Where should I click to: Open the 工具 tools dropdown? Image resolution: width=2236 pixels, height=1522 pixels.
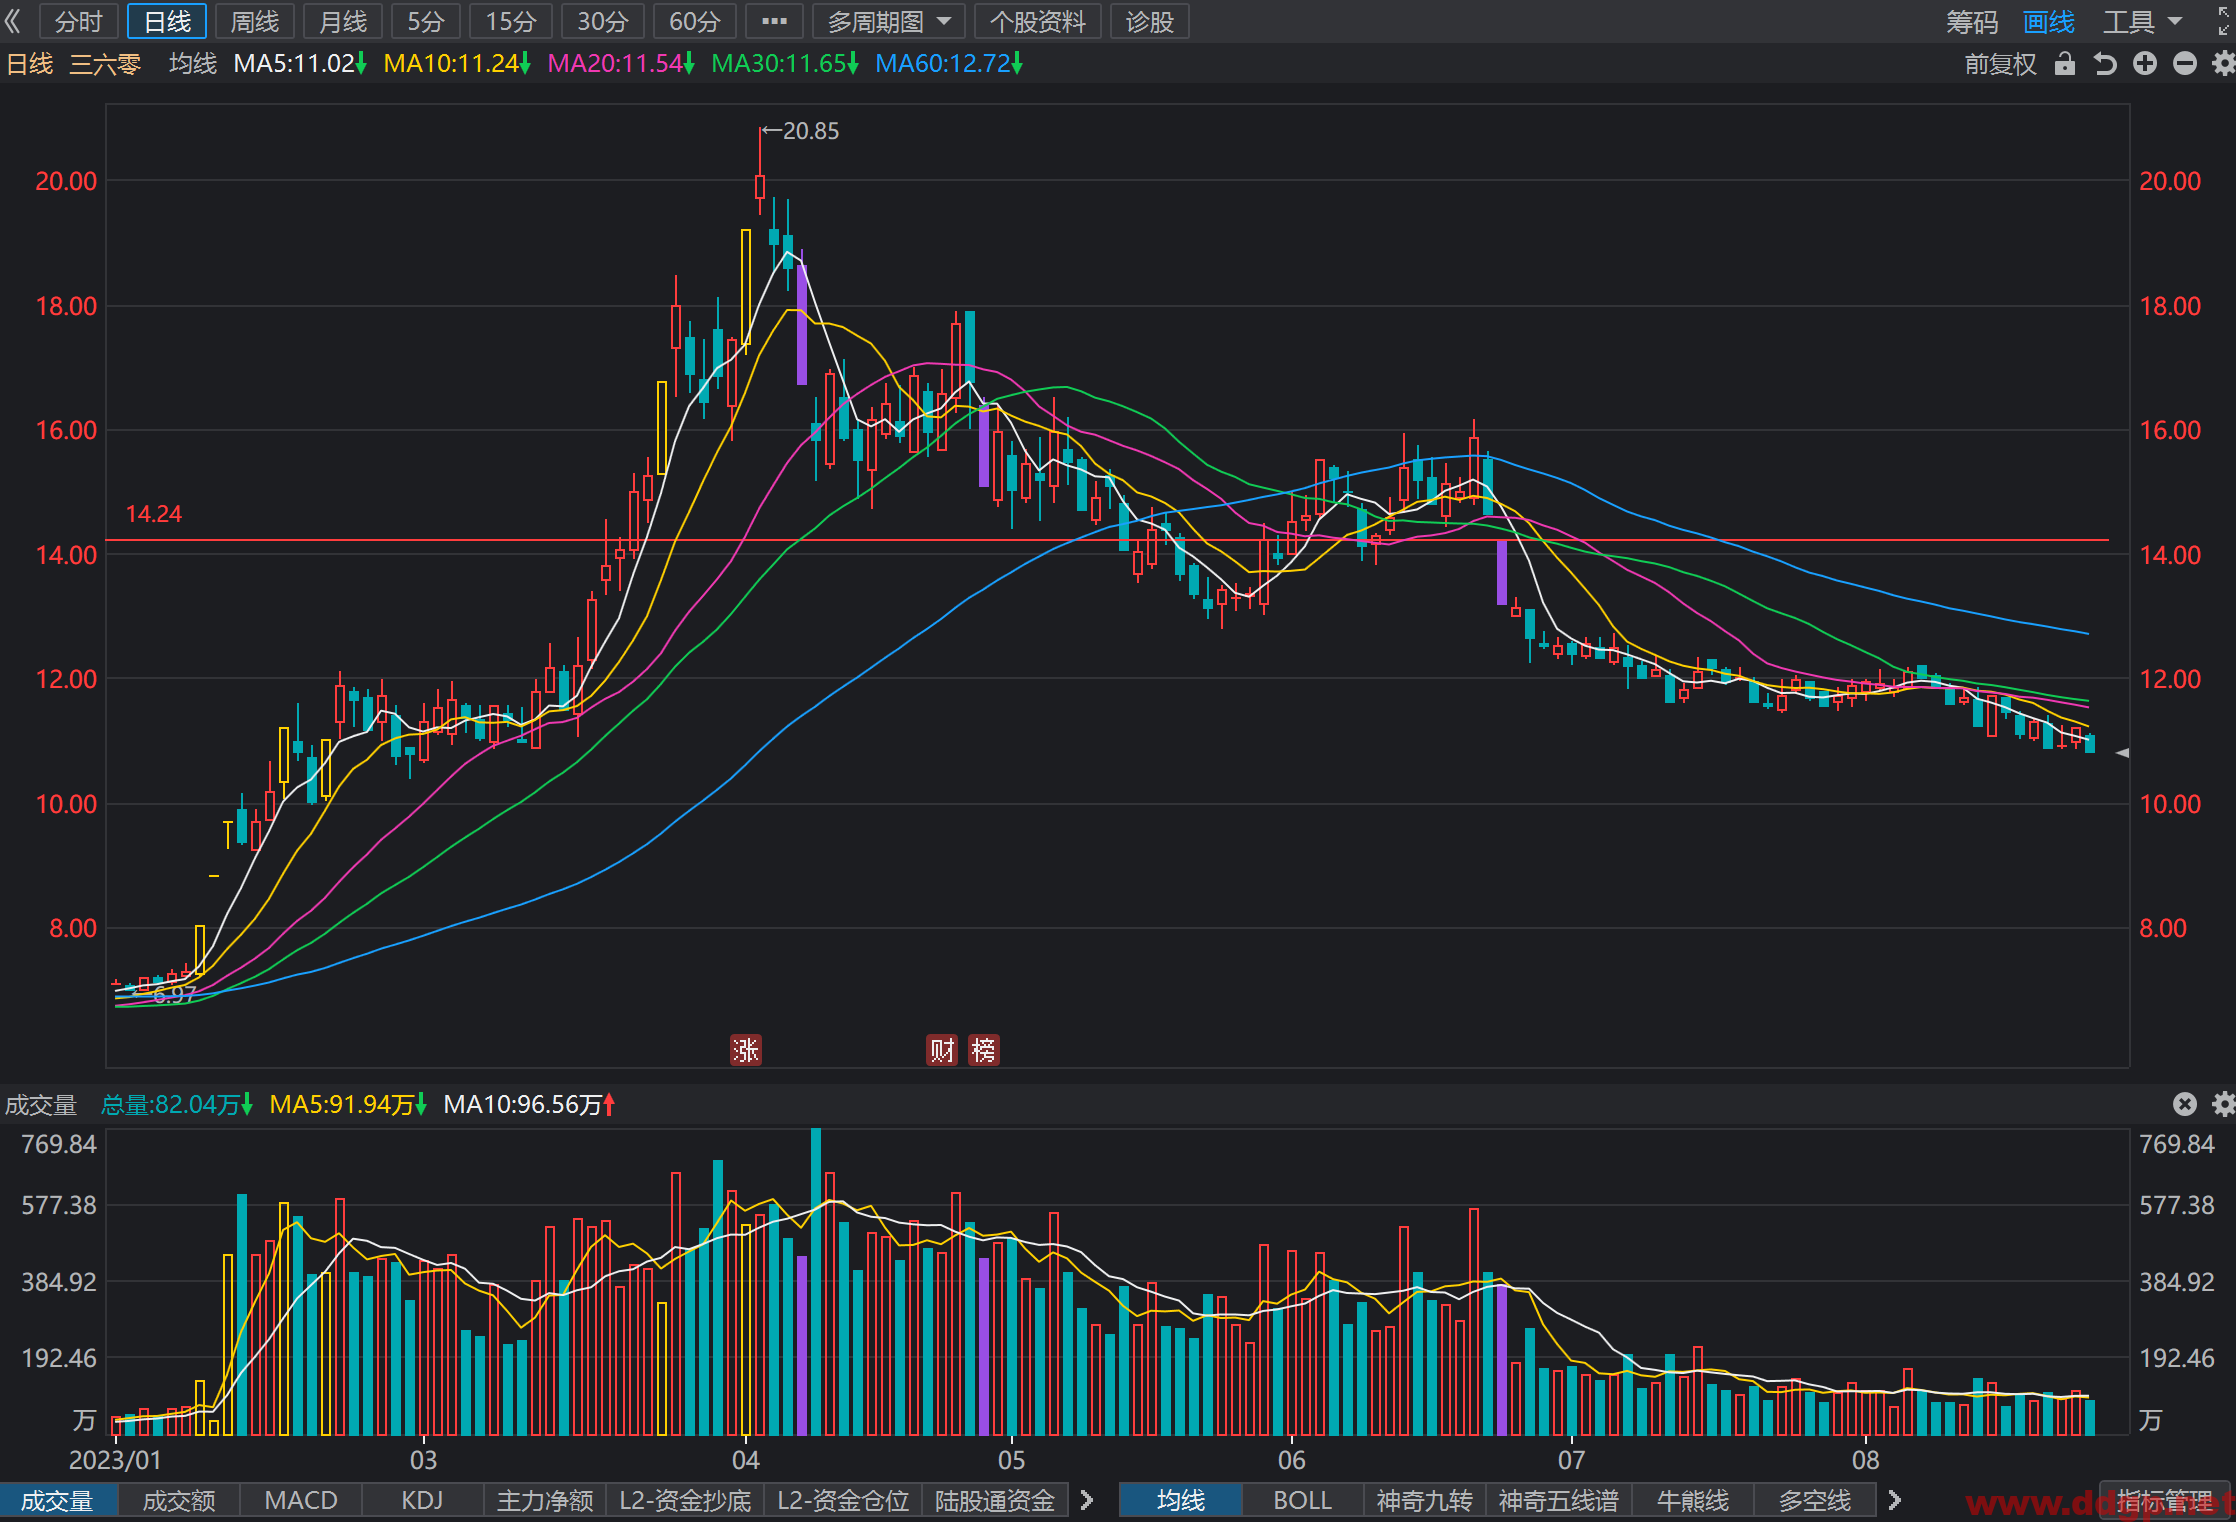(x=2142, y=22)
